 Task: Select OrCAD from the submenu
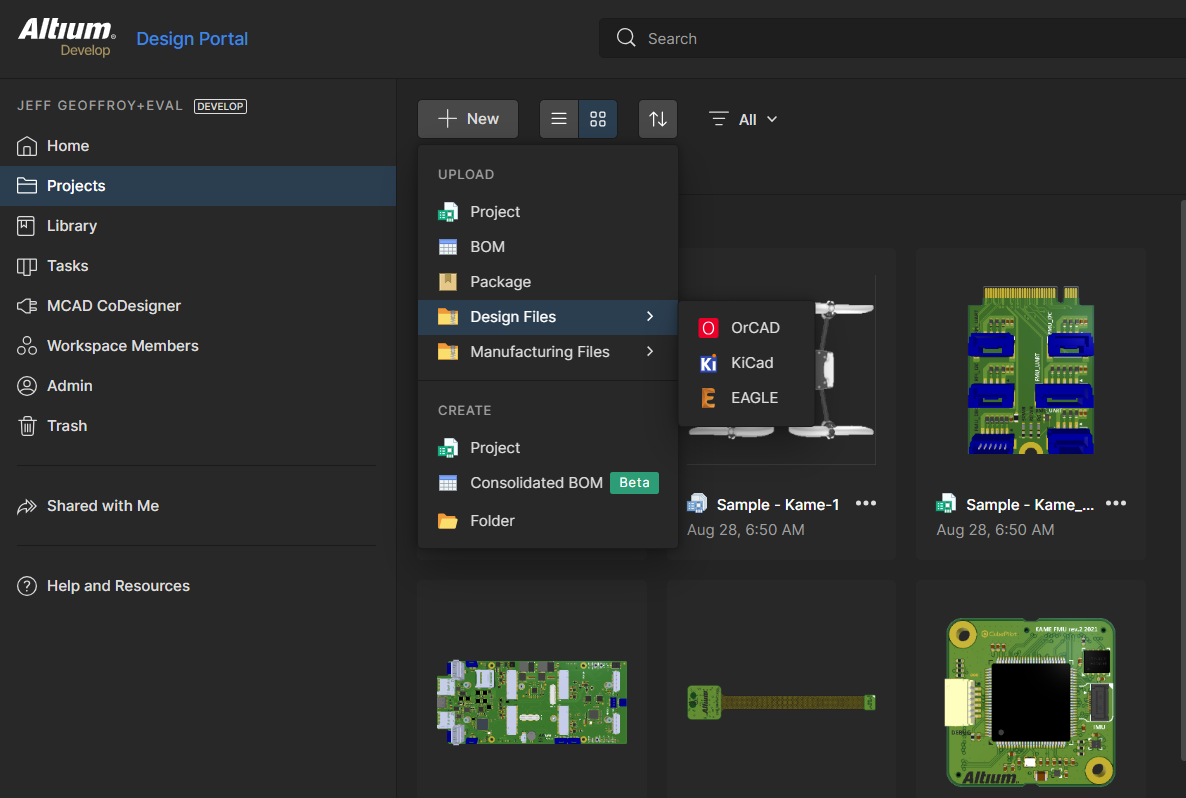pos(754,328)
